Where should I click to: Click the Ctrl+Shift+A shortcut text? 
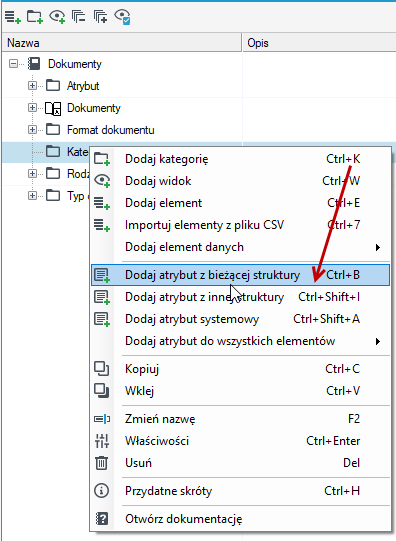pyautogui.click(x=326, y=319)
